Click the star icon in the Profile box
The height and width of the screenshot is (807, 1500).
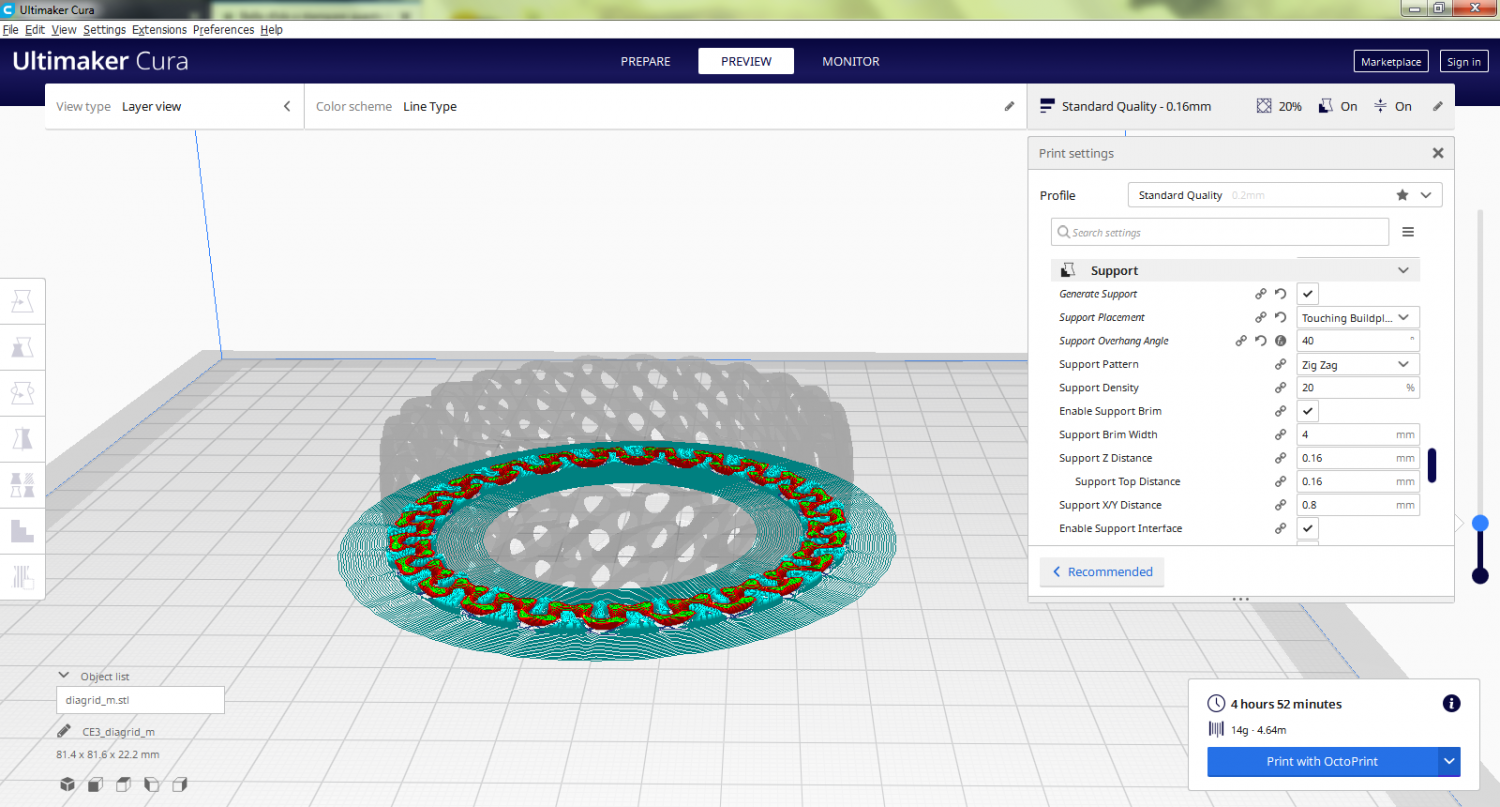[x=1402, y=195]
